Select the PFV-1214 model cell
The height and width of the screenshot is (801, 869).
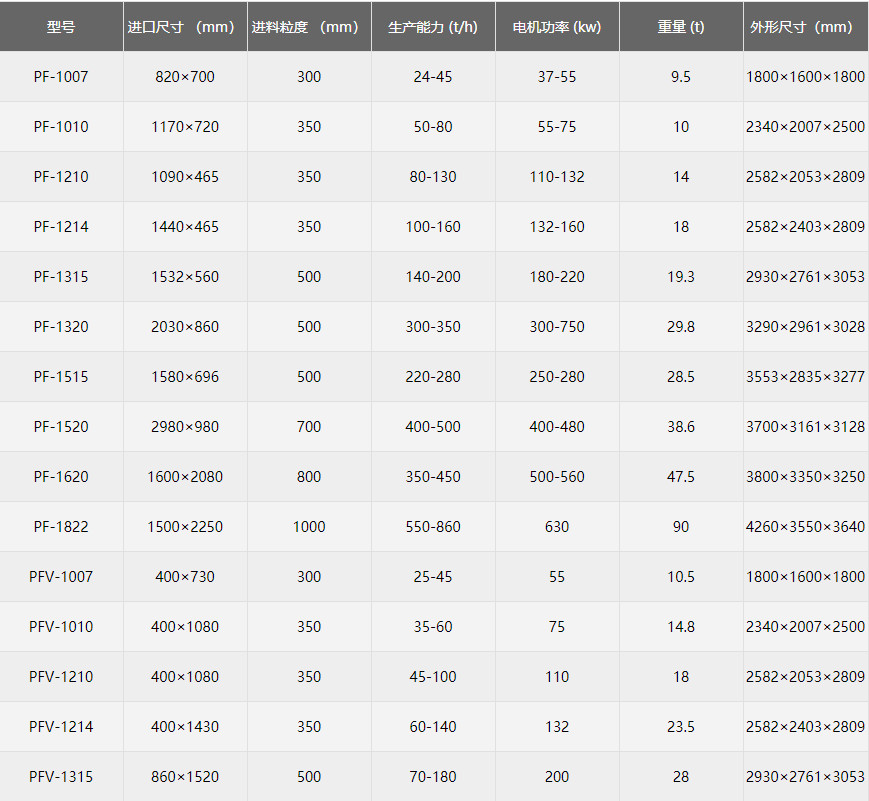(61, 727)
